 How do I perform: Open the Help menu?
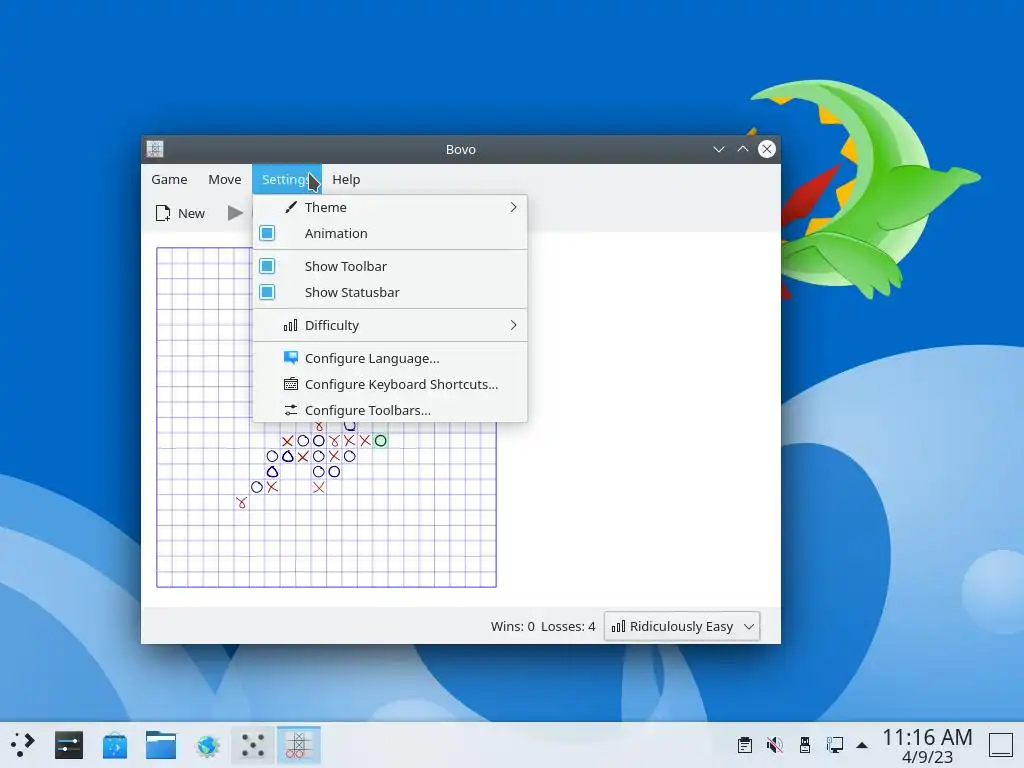click(x=345, y=179)
